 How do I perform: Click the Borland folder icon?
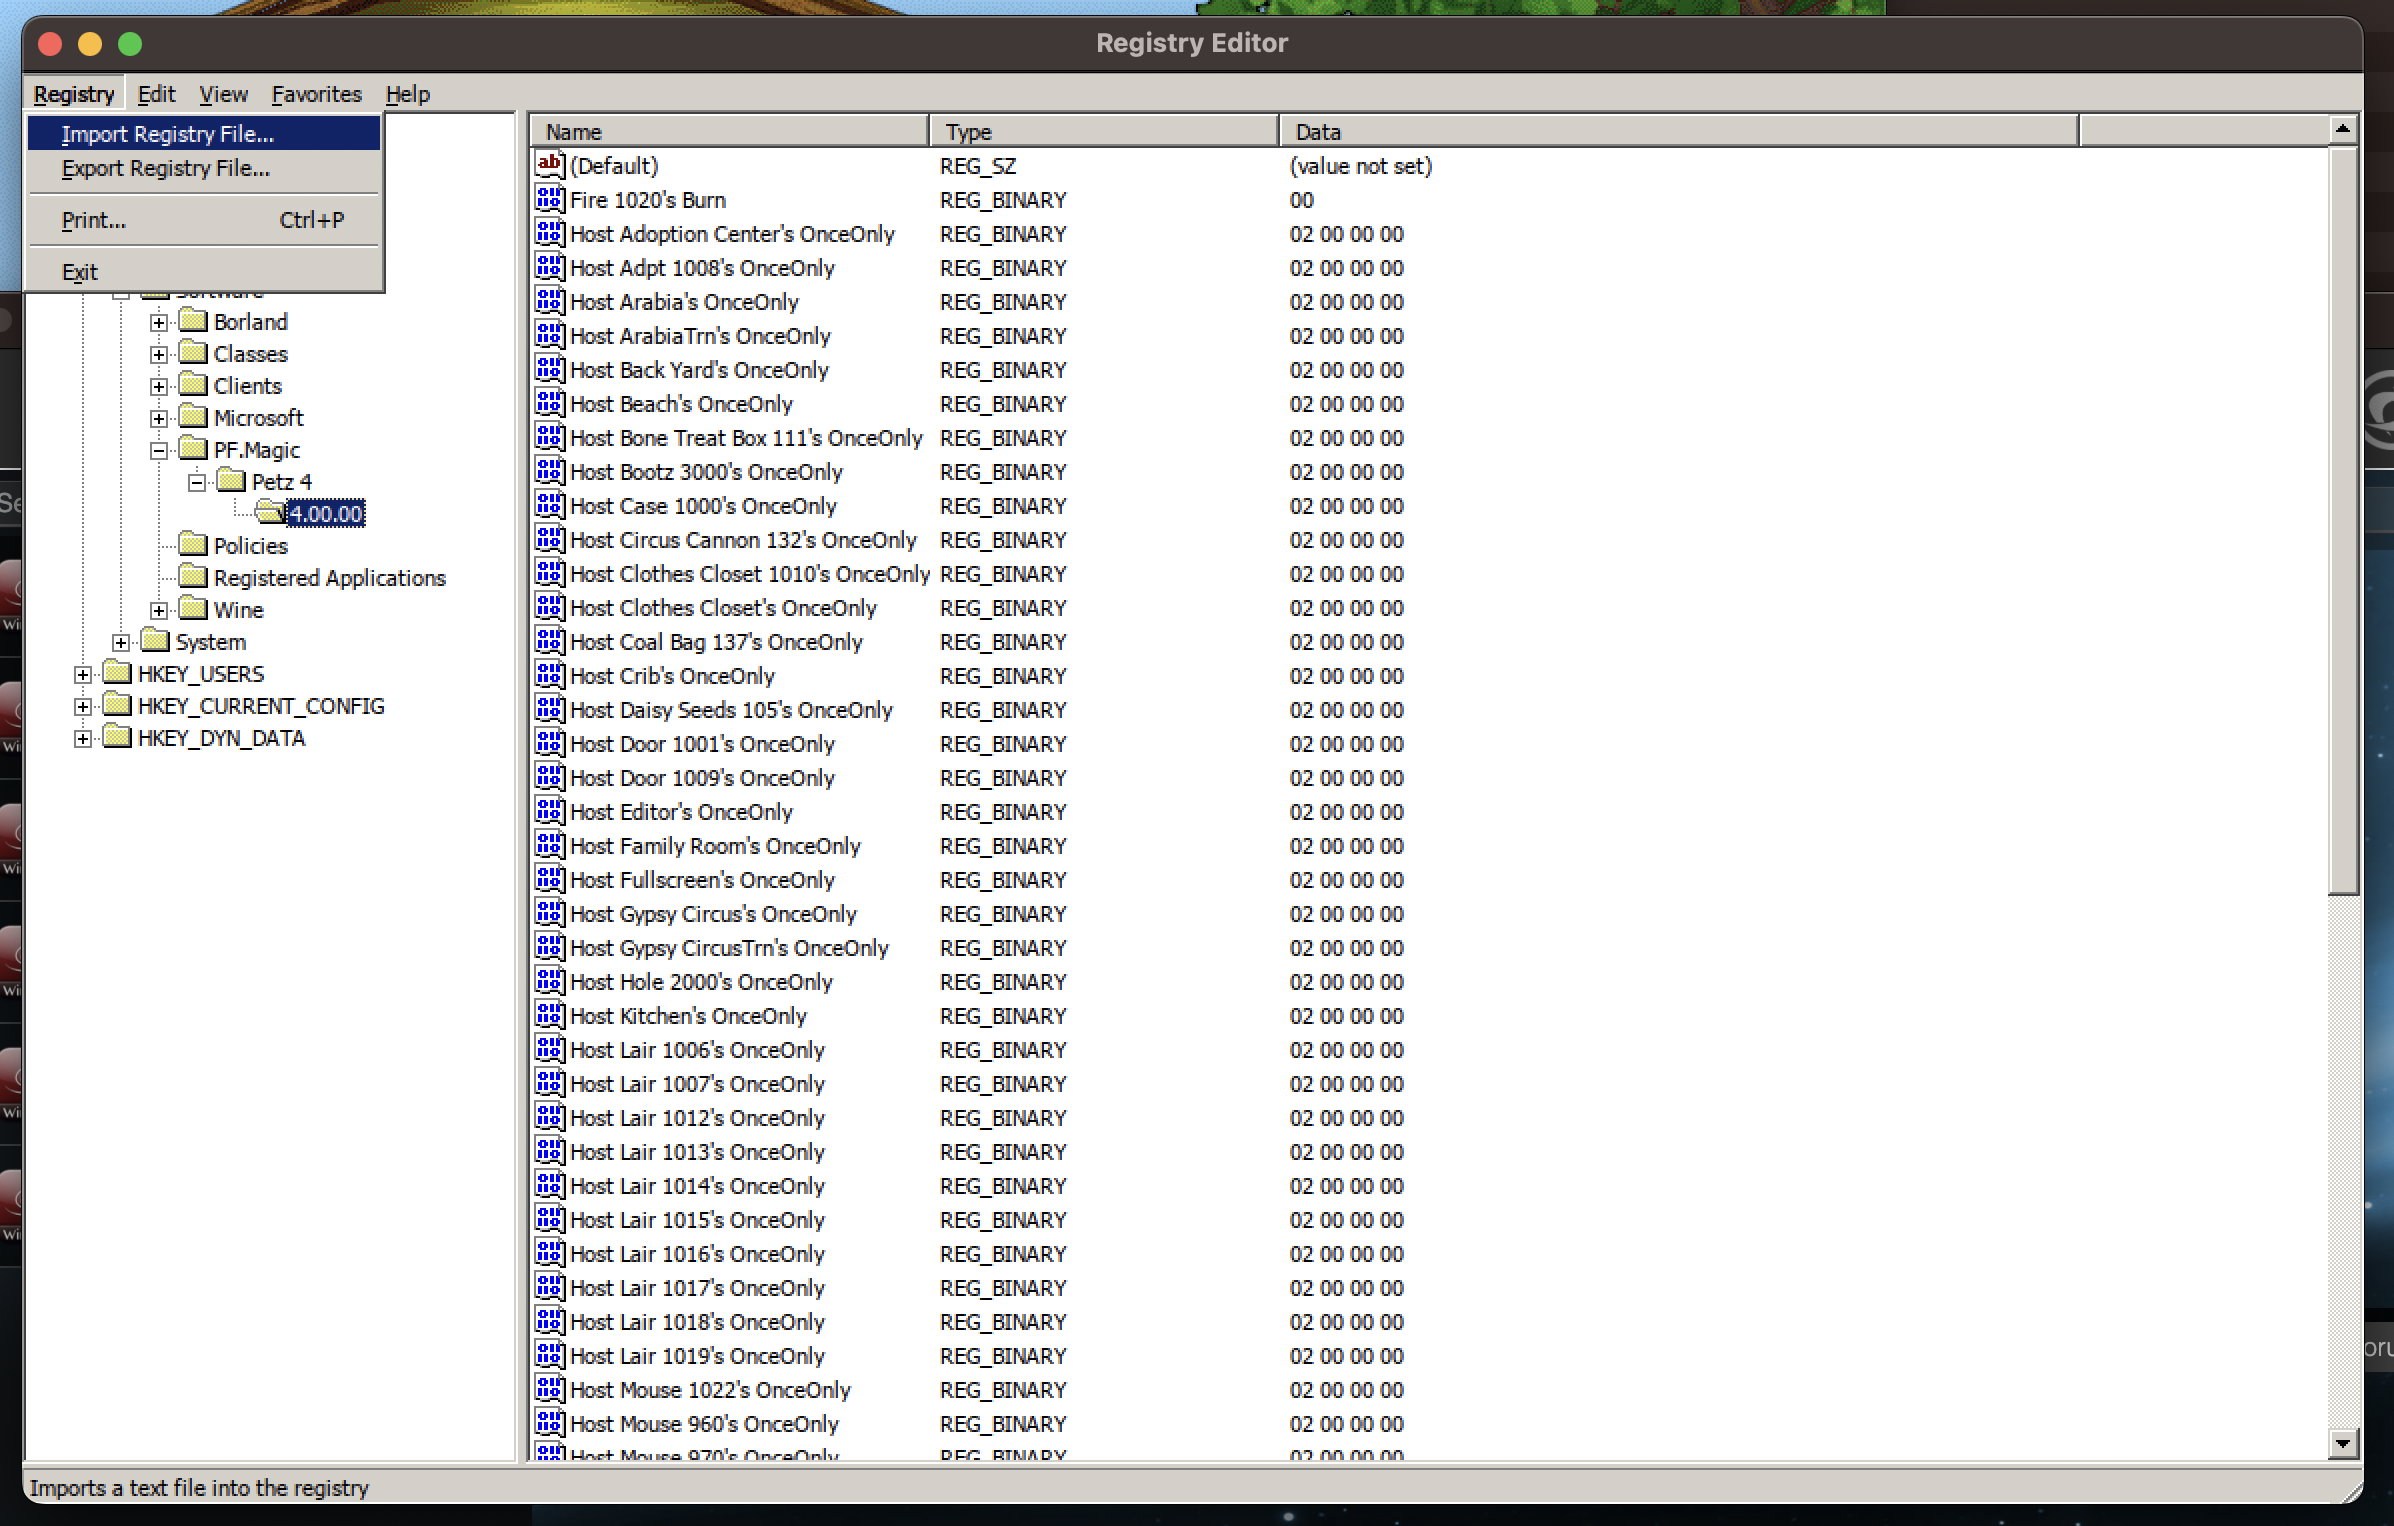pyautogui.click(x=193, y=321)
